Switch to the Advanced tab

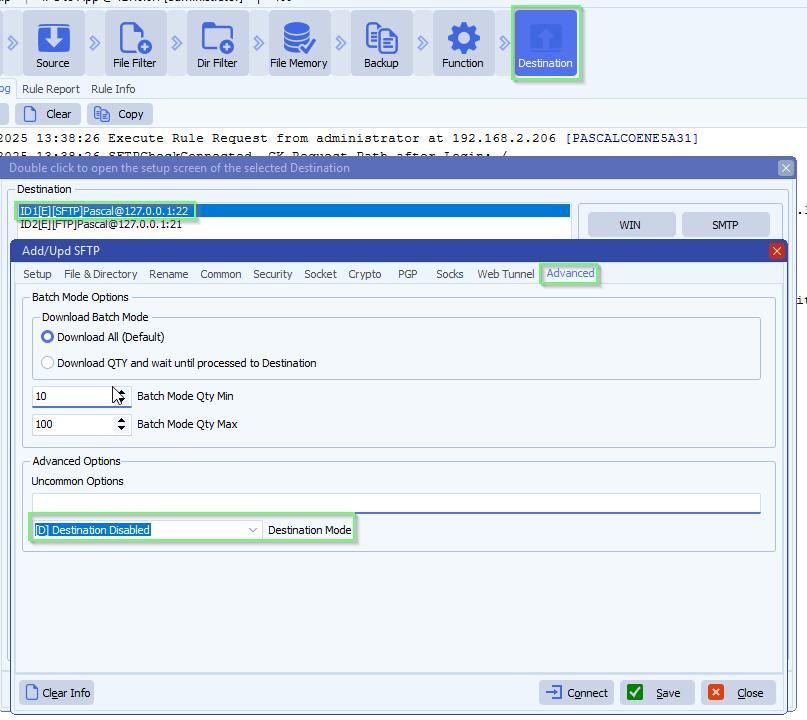tap(570, 273)
